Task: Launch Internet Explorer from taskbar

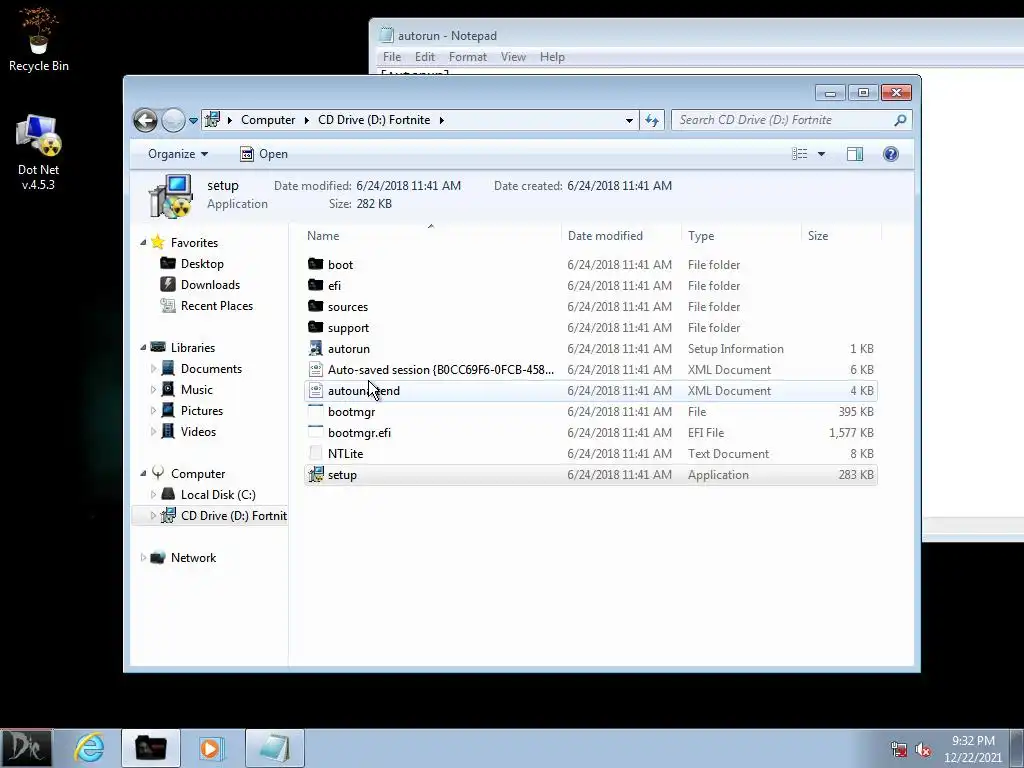Action: tap(89, 748)
